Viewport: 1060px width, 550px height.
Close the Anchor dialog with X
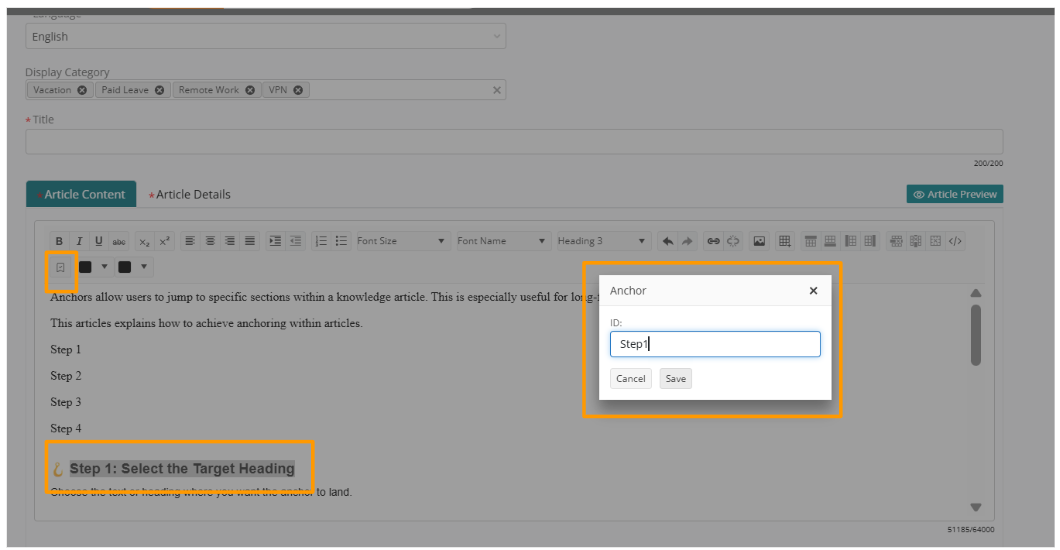(x=813, y=291)
